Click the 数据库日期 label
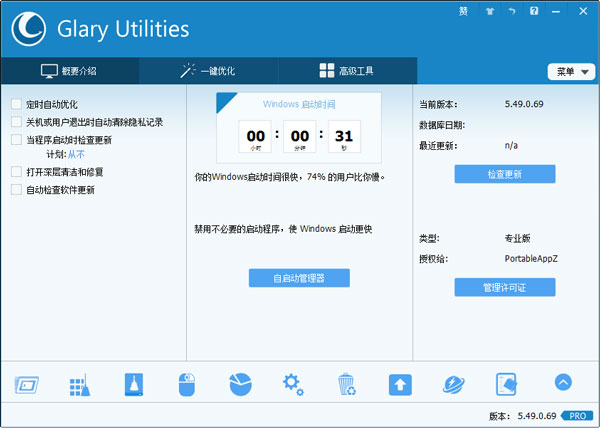 (x=442, y=125)
